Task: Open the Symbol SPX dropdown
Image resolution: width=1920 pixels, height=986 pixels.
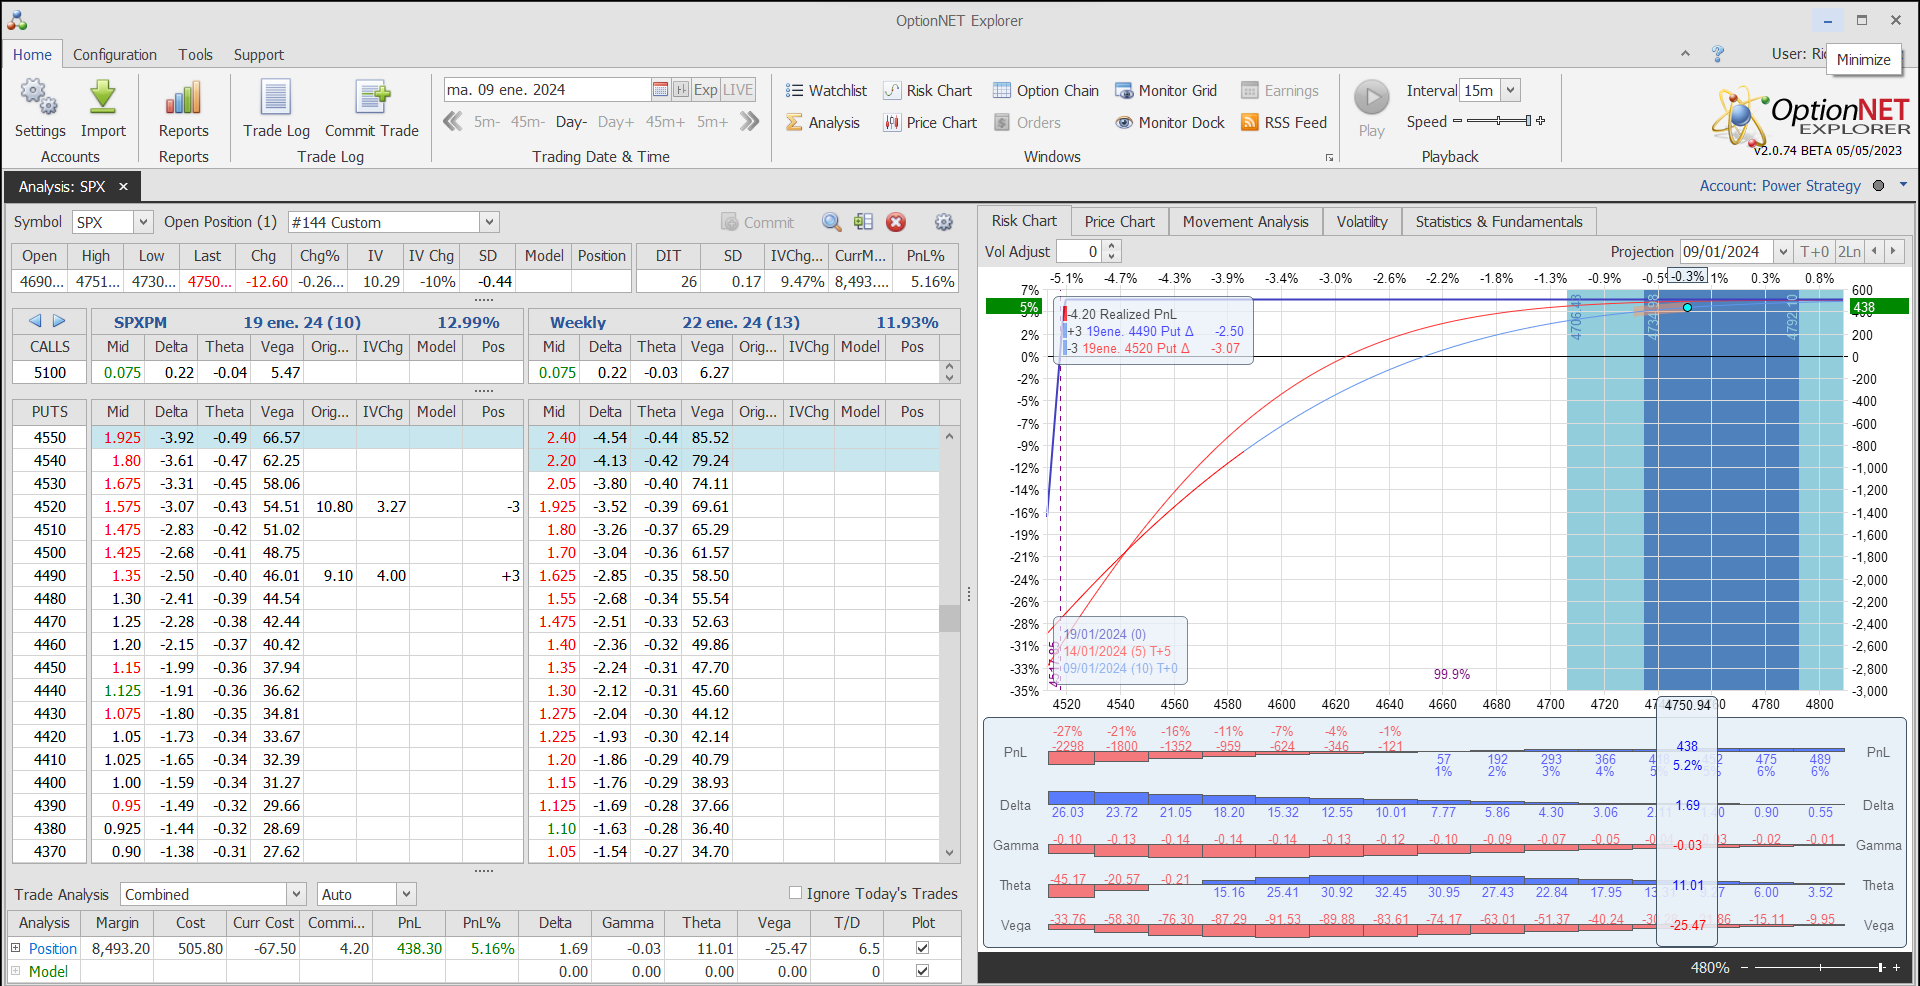Action: (x=143, y=222)
